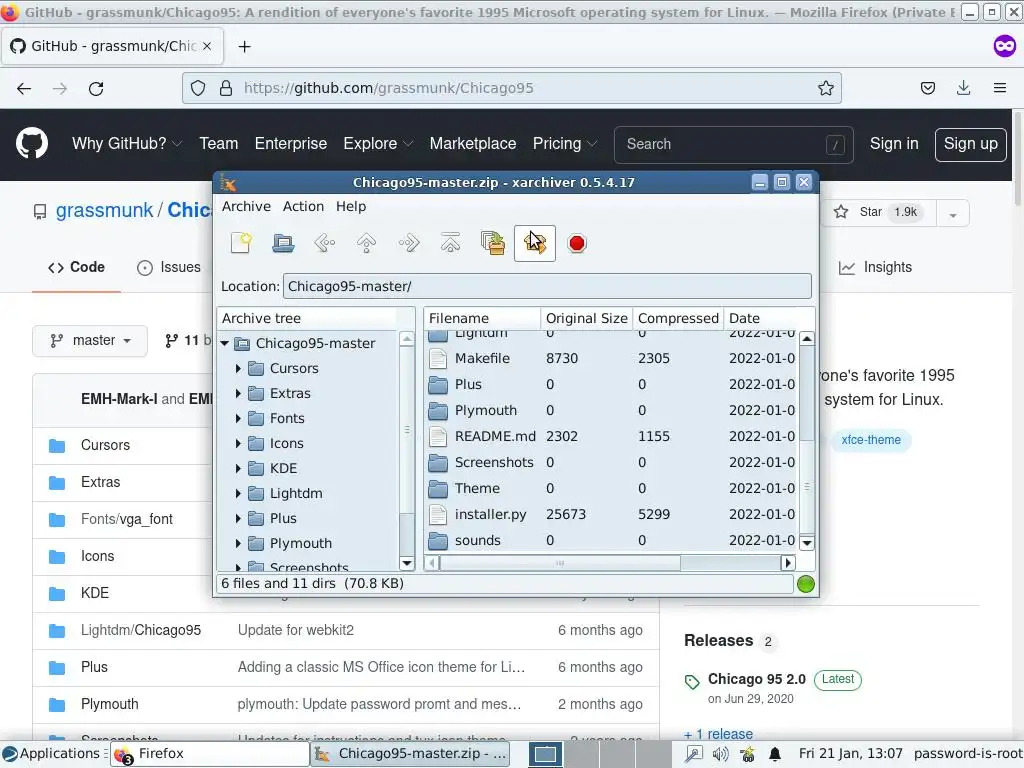Expand the Icons folder in archive tree

(238, 443)
